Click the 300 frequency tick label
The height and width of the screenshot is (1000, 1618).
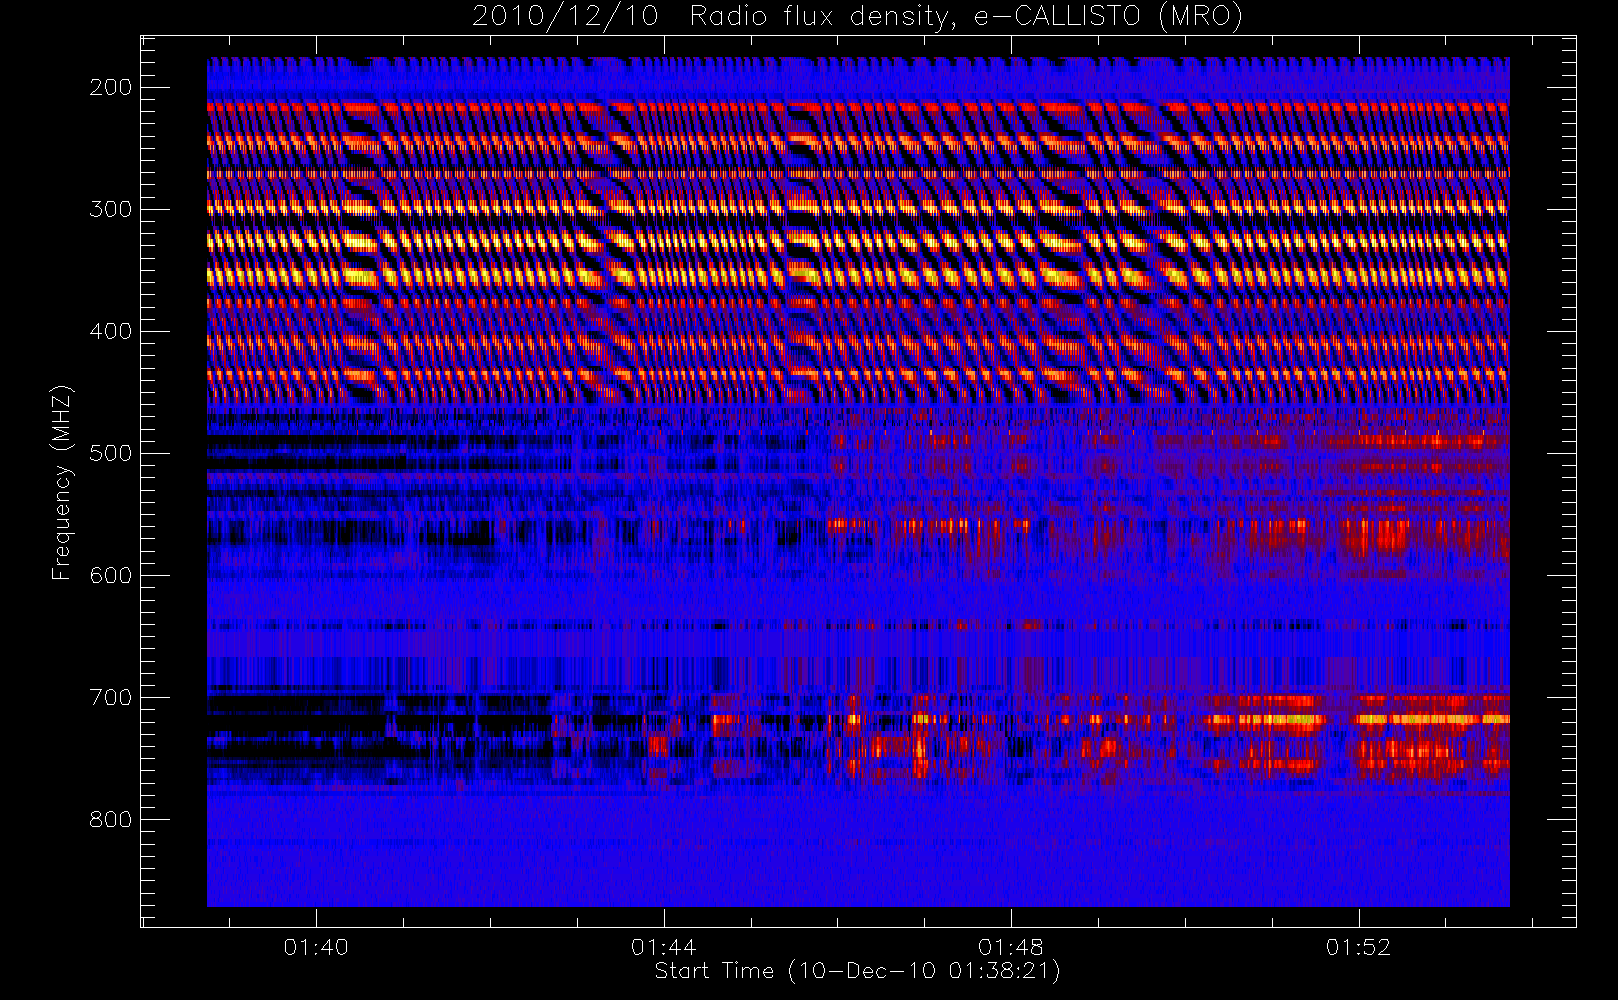tap(111, 209)
